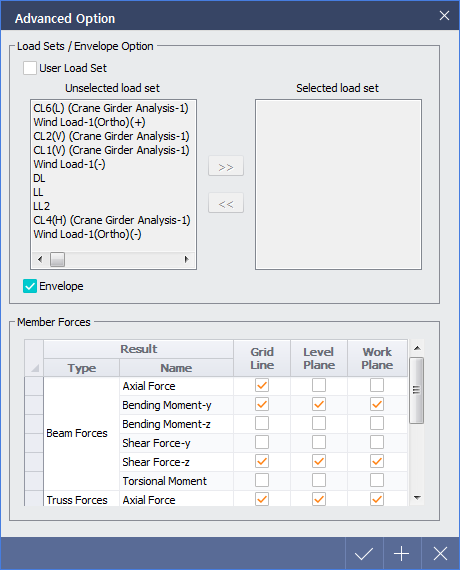Check Shear Force-y Grid Line checkbox
This screenshot has width=460, height=570.
pyautogui.click(x=262, y=442)
